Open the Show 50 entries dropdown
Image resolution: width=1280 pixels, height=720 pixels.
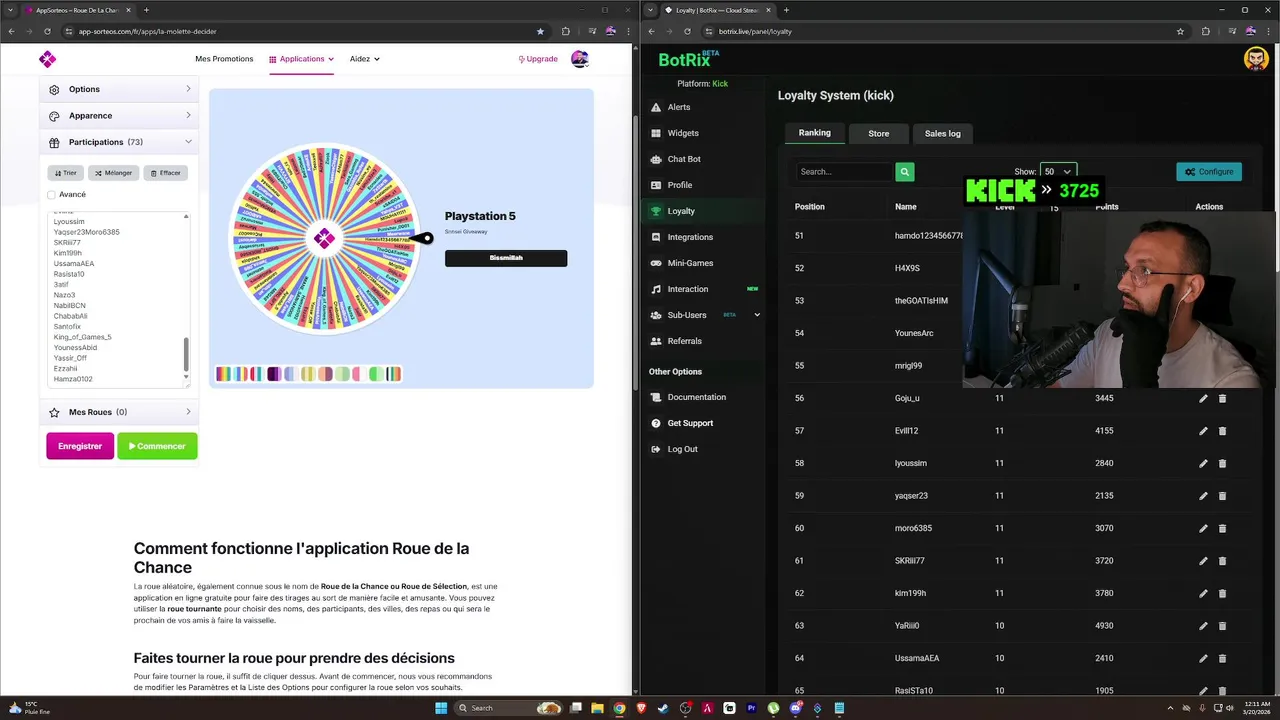(x=1058, y=172)
